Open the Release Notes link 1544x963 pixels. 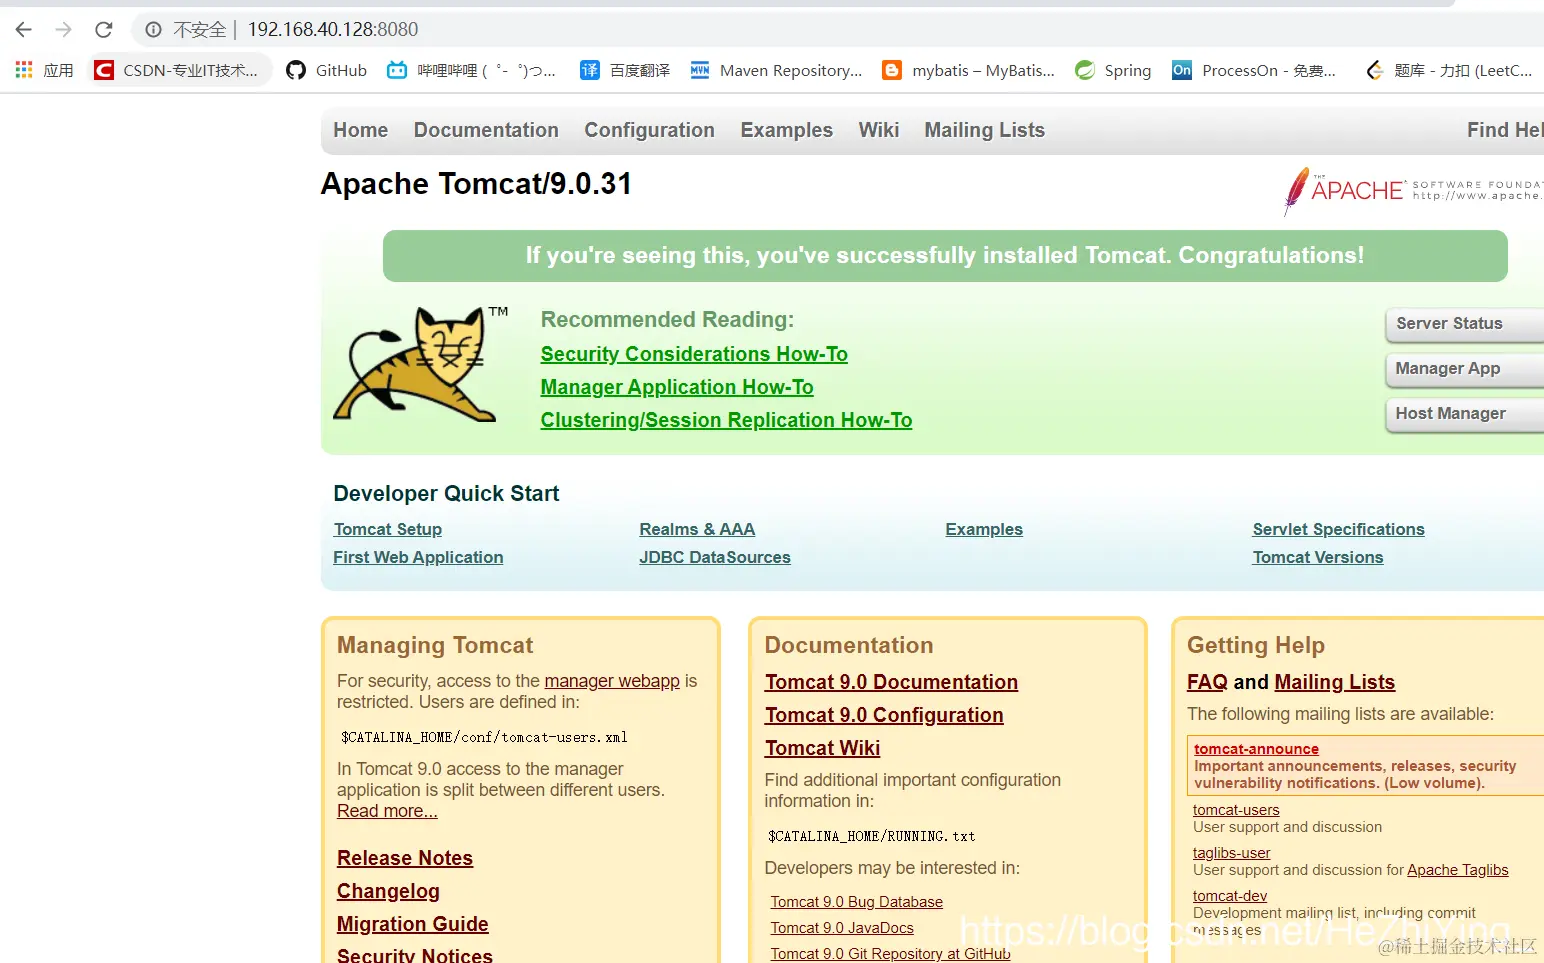pyautogui.click(x=405, y=858)
